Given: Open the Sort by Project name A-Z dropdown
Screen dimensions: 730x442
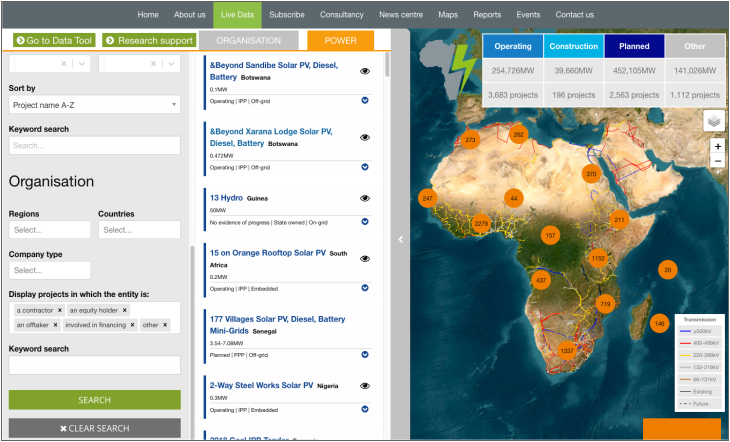Looking at the screenshot, I should click(95, 105).
